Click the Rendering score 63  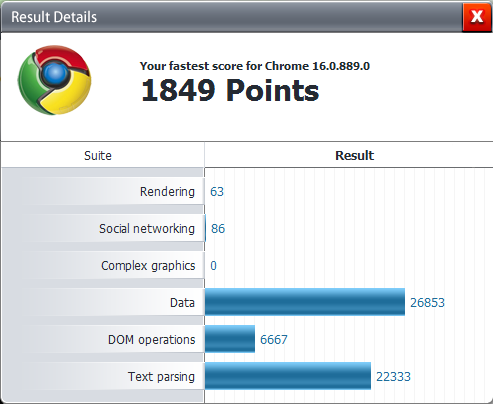coord(217,192)
